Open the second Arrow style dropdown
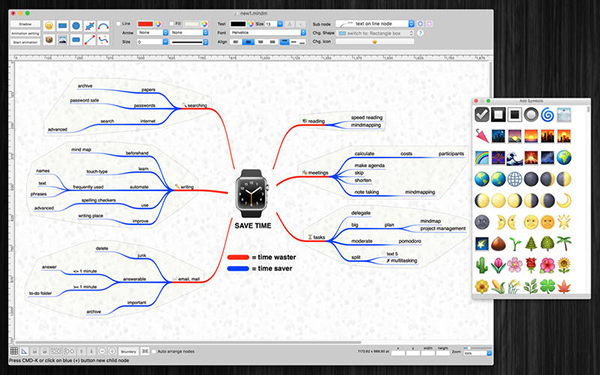 [189, 33]
